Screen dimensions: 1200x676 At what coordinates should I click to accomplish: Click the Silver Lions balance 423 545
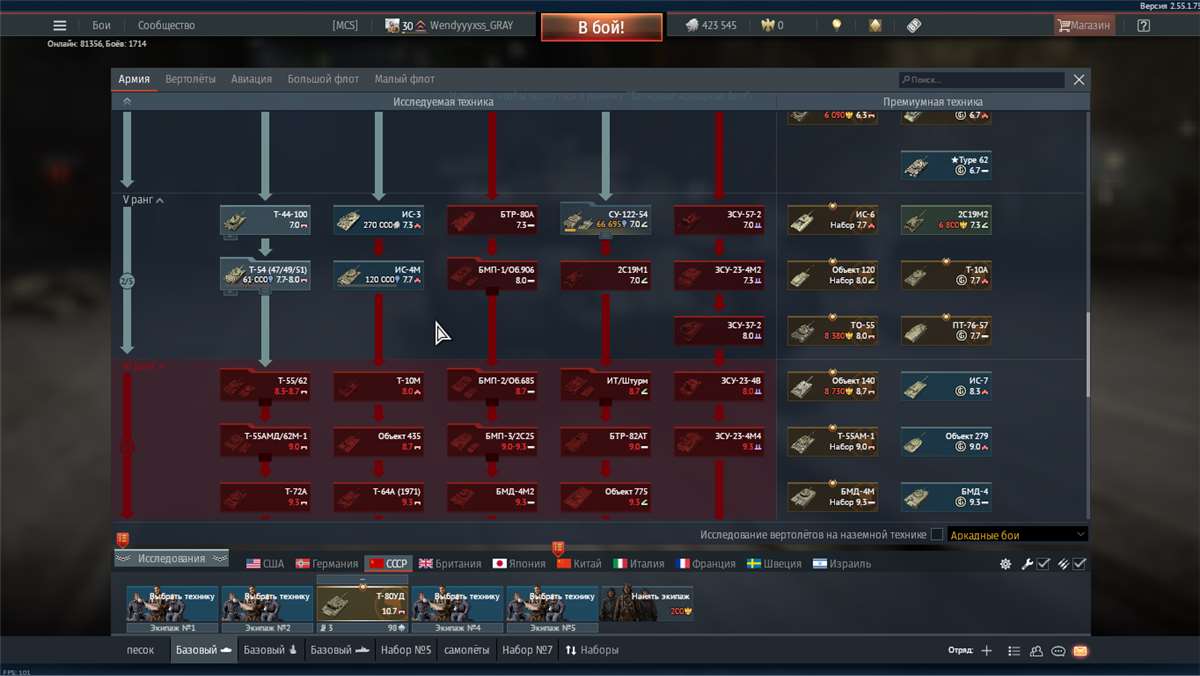click(x=711, y=25)
